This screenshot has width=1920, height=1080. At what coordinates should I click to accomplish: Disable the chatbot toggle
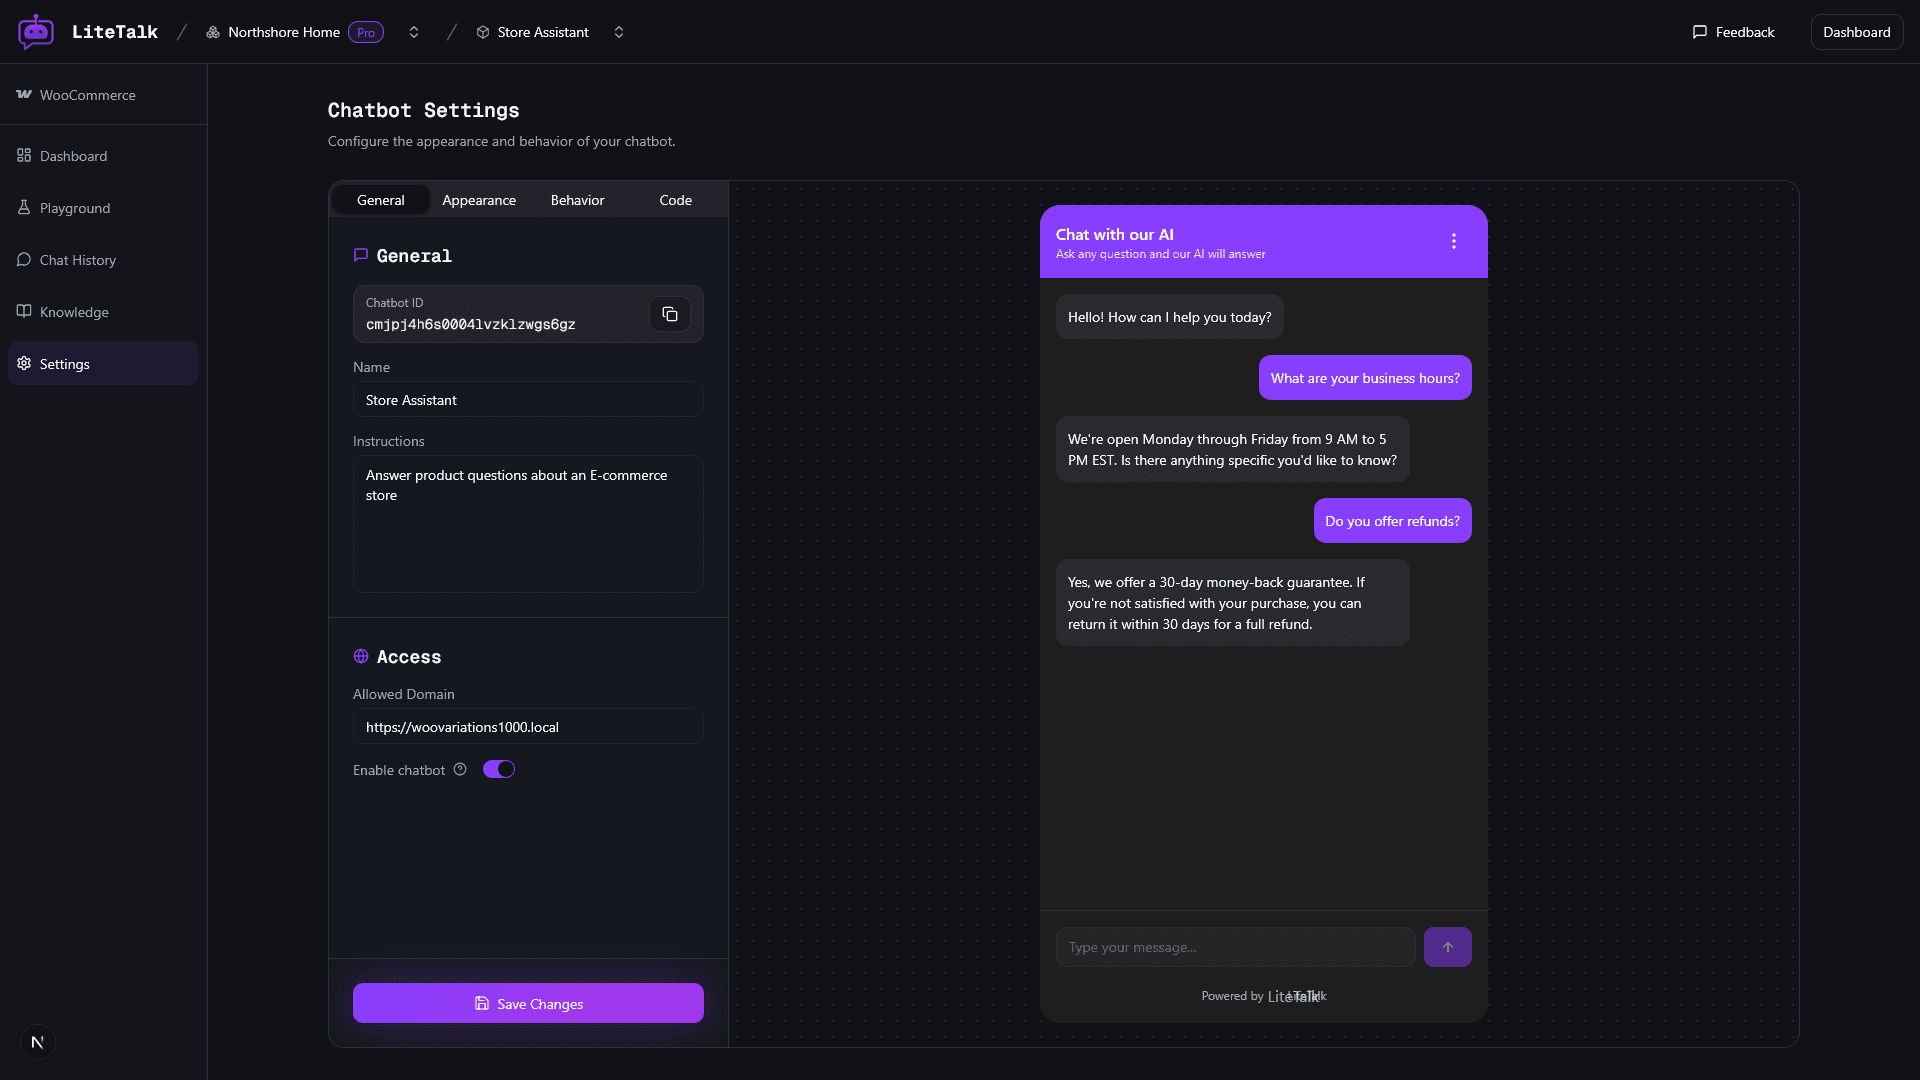pos(498,769)
